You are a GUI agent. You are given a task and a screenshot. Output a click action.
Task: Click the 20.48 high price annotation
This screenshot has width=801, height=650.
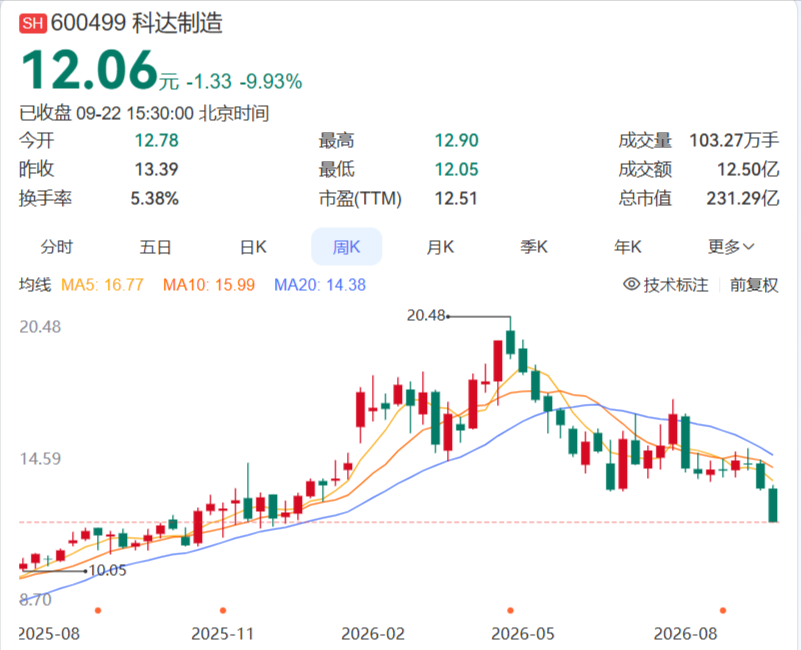[x=426, y=316]
